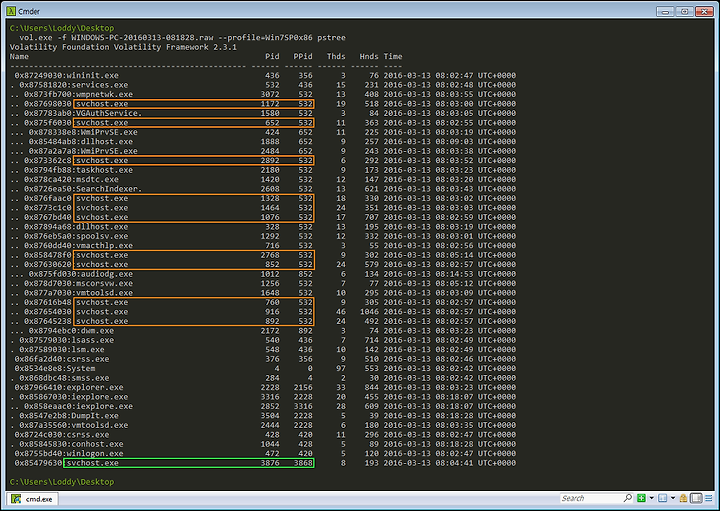Click the Hnds column header
The height and width of the screenshot is (511, 720).
click(x=369, y=56)
